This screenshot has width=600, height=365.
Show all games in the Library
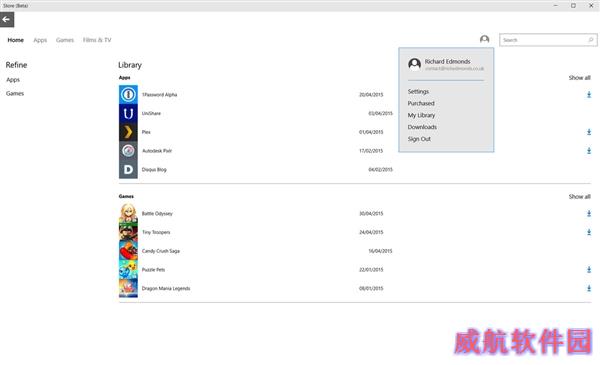click(579, 197)
